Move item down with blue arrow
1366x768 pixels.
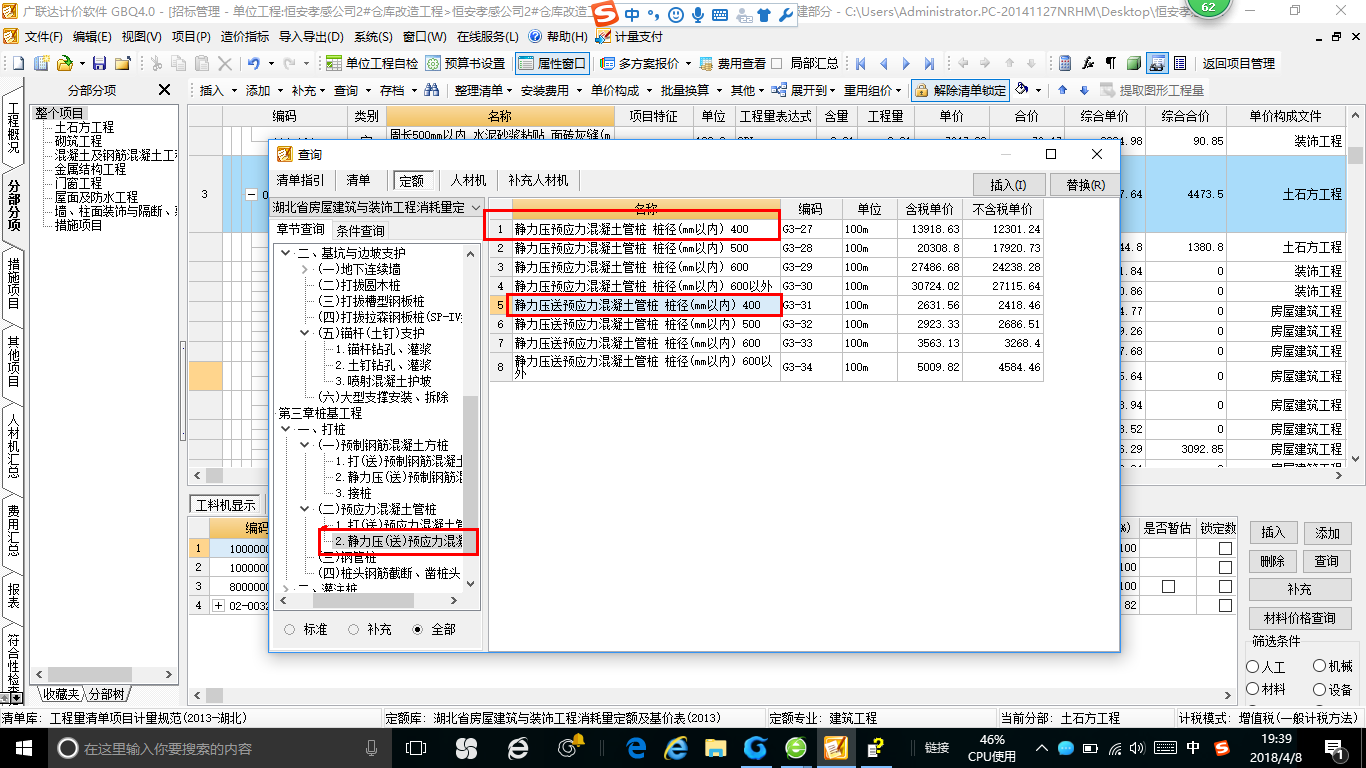(1083, 90)
